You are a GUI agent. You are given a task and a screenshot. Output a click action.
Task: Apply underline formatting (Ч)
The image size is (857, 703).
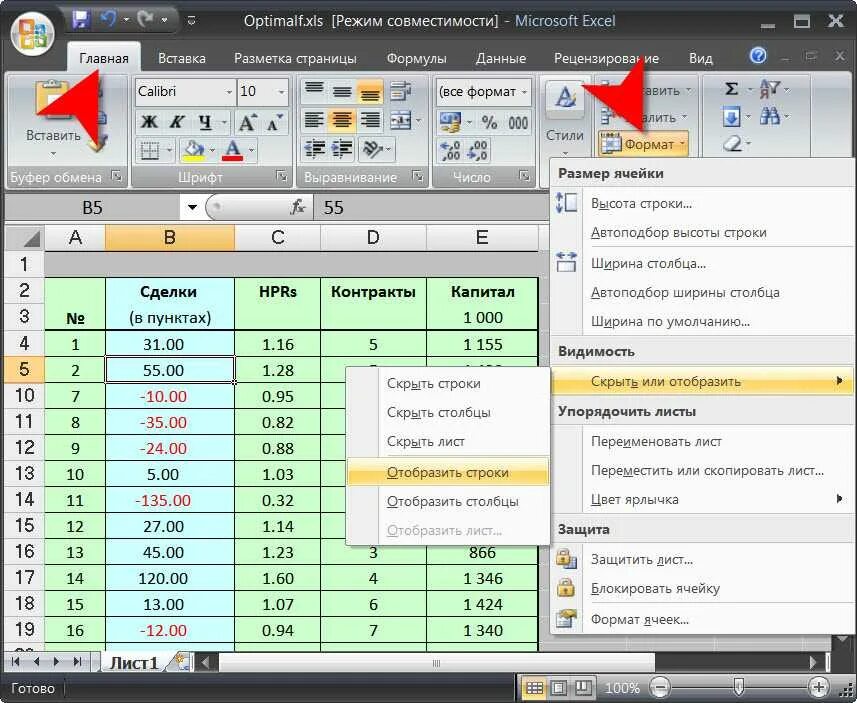point(204,122)
